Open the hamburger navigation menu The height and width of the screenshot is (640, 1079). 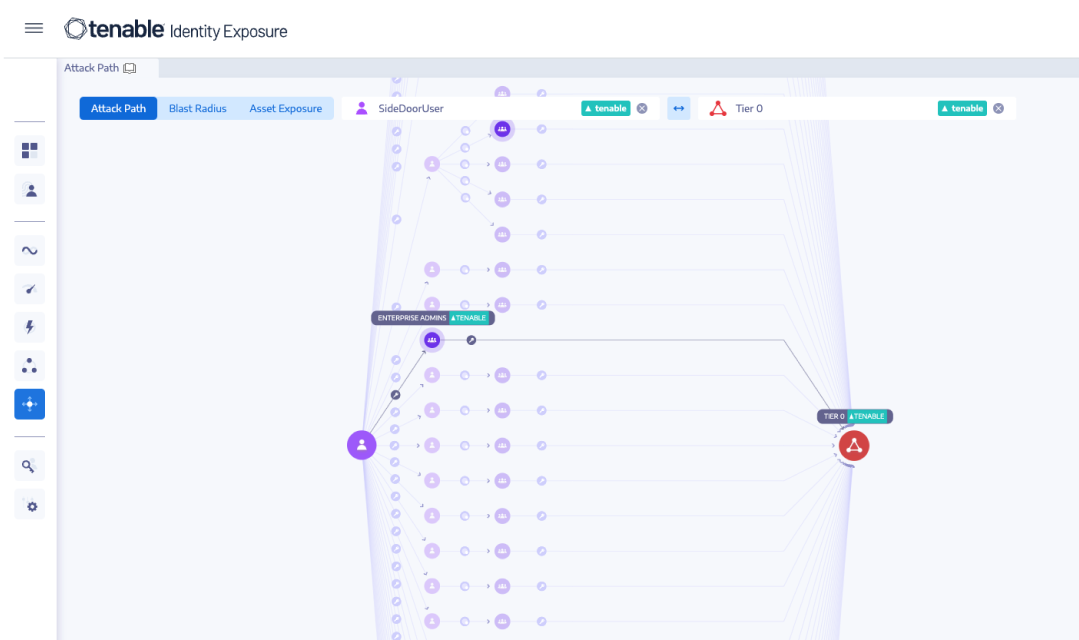point(34,28)
